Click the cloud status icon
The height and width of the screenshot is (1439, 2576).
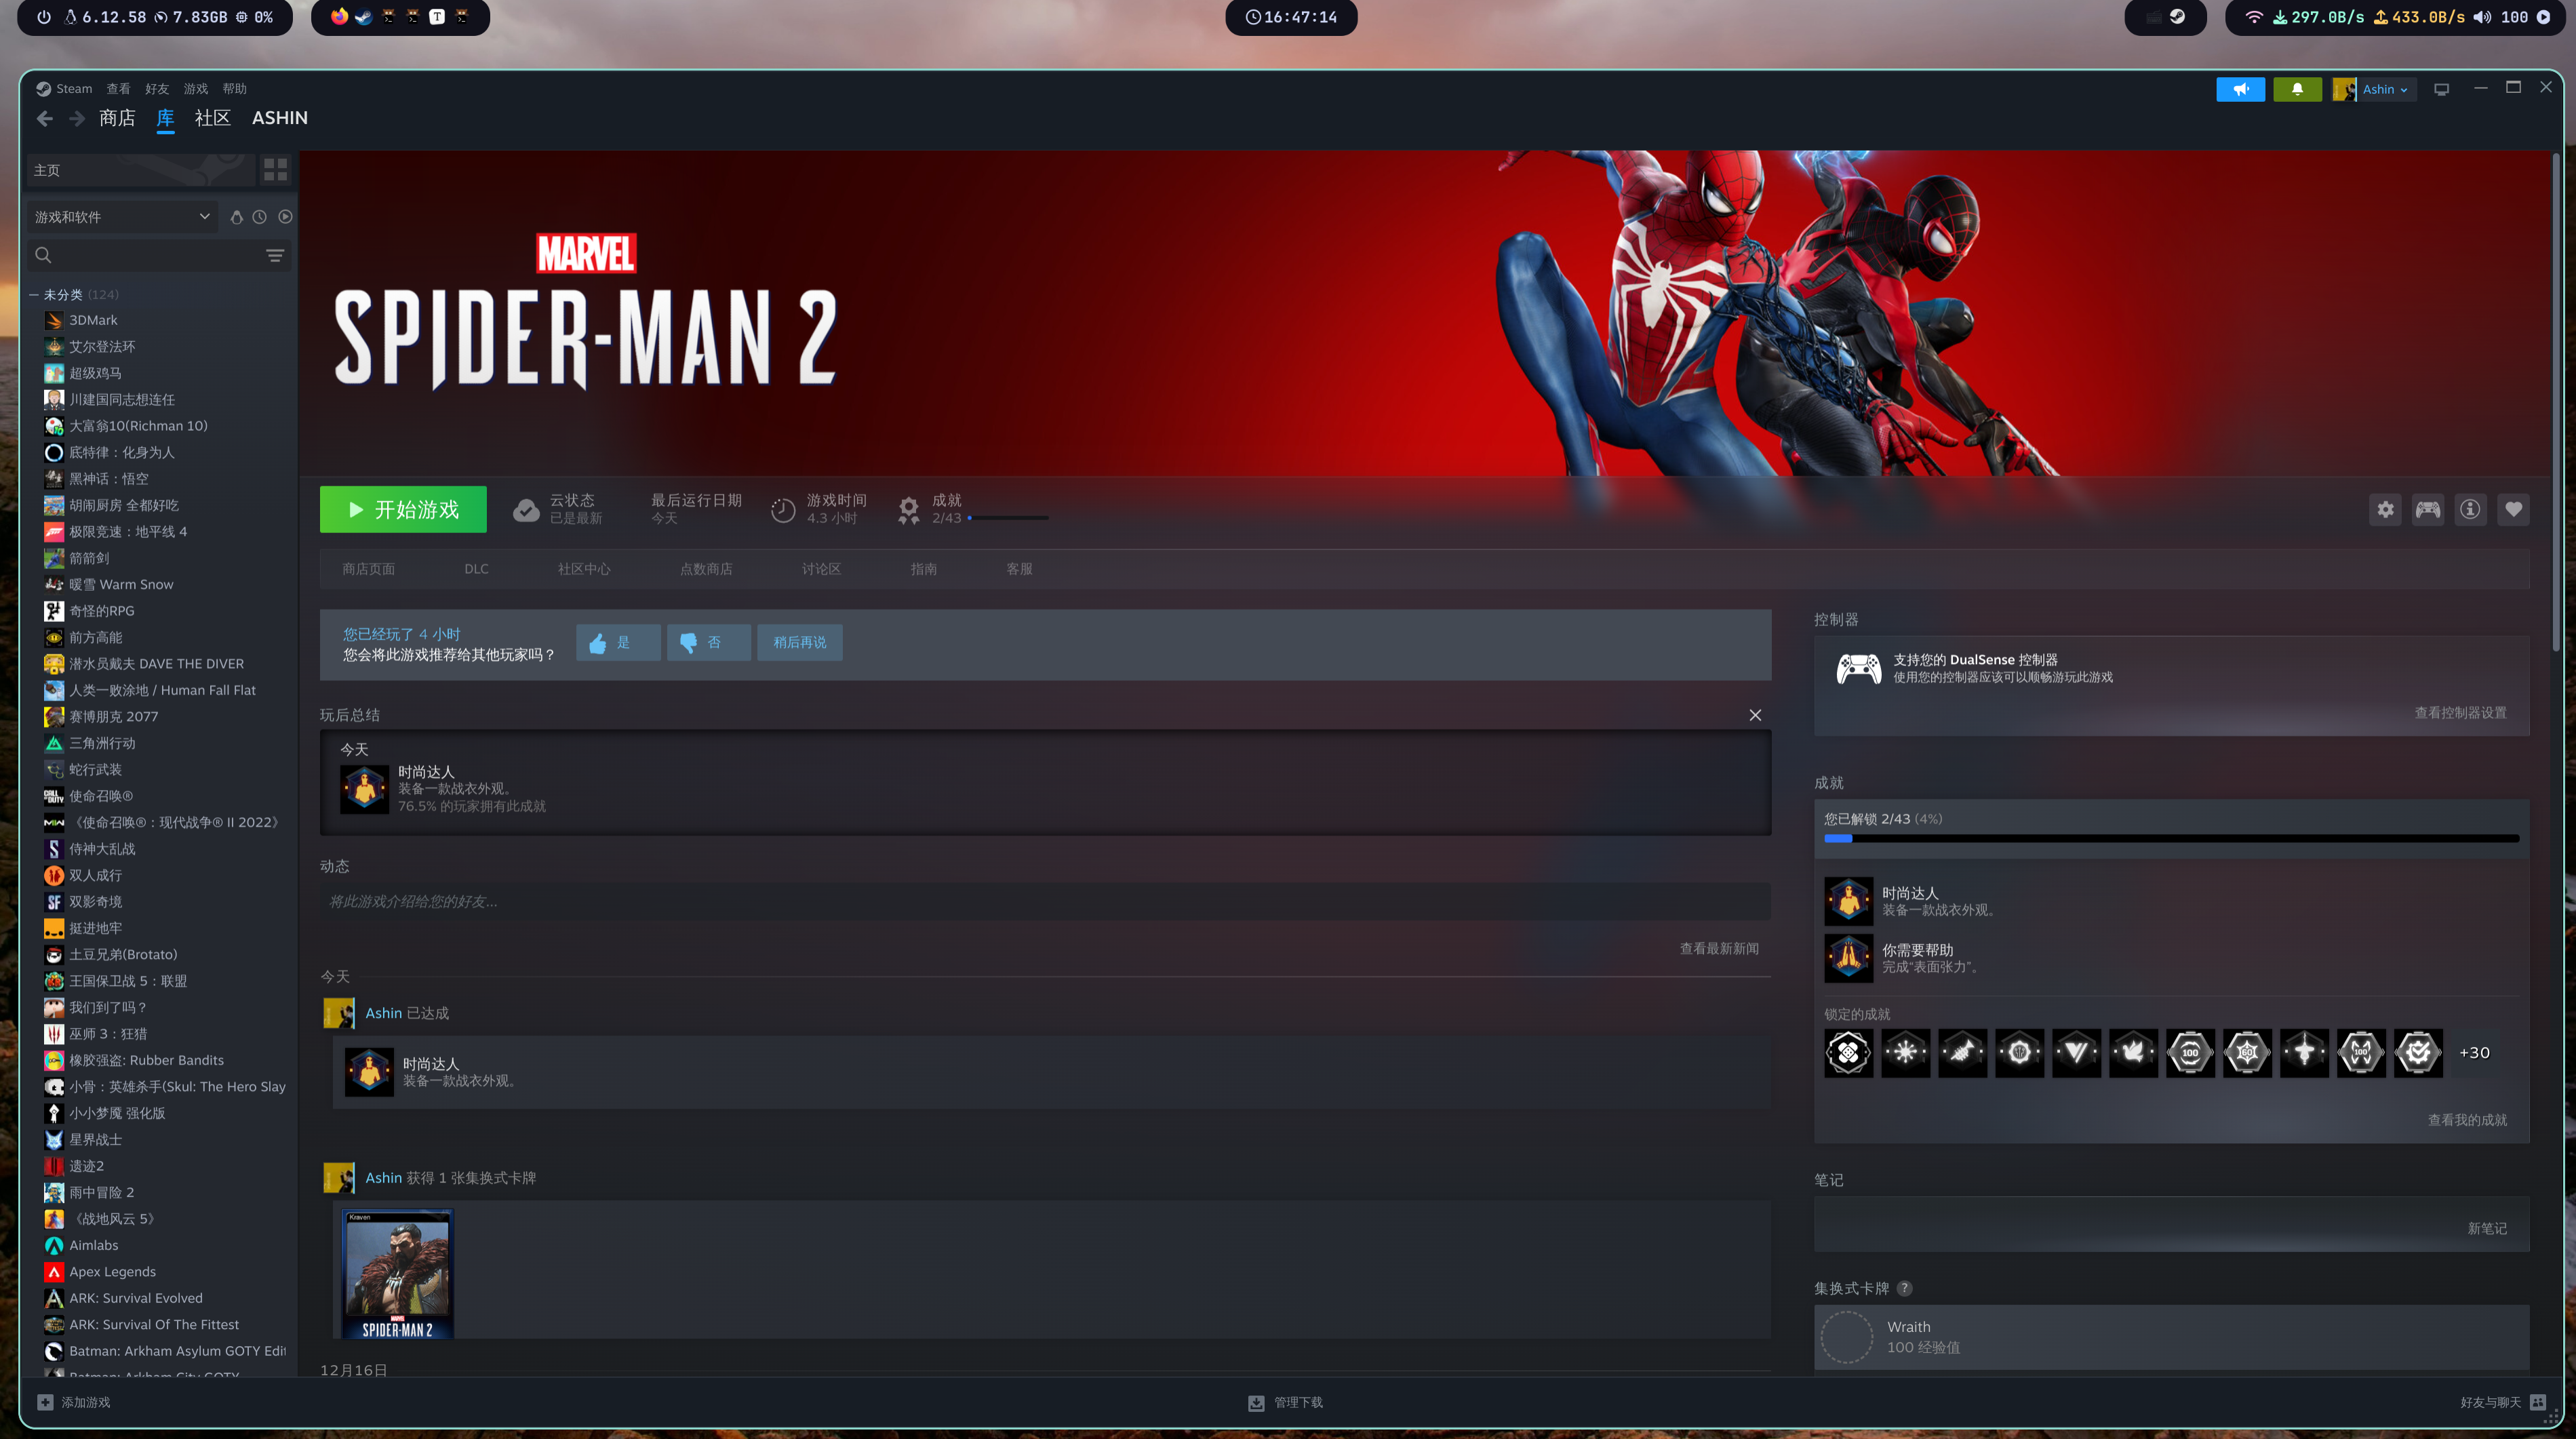point(526,510)
